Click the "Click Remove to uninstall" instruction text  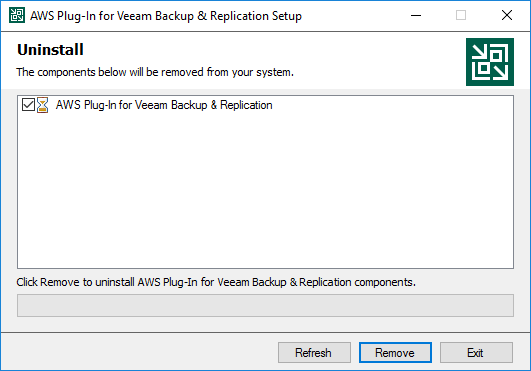tap(216, 282)
